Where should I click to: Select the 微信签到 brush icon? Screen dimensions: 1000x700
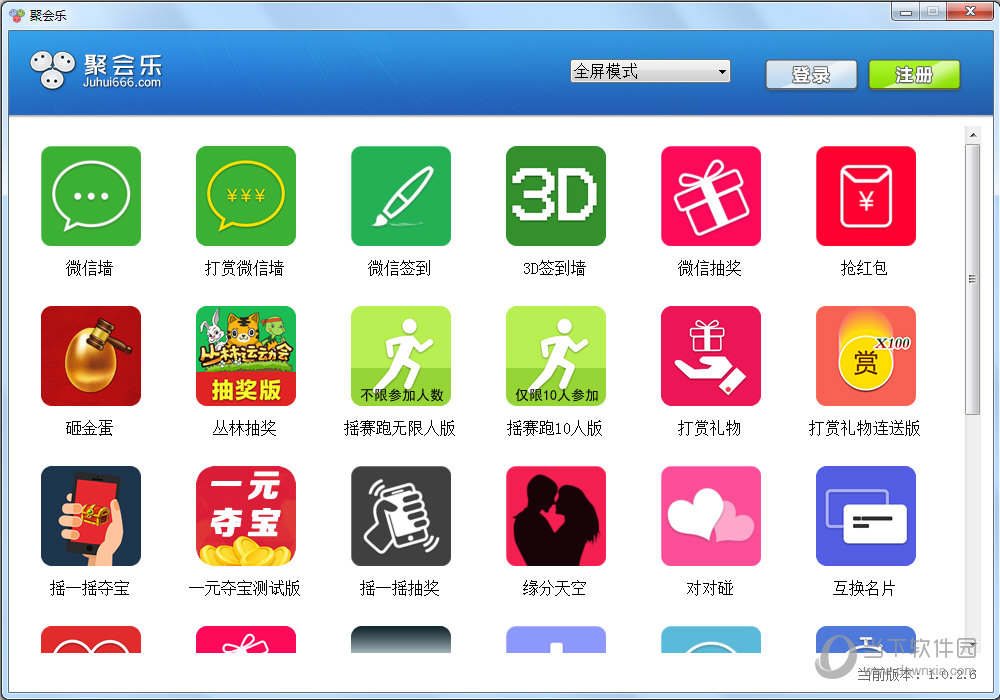point(401,196)
